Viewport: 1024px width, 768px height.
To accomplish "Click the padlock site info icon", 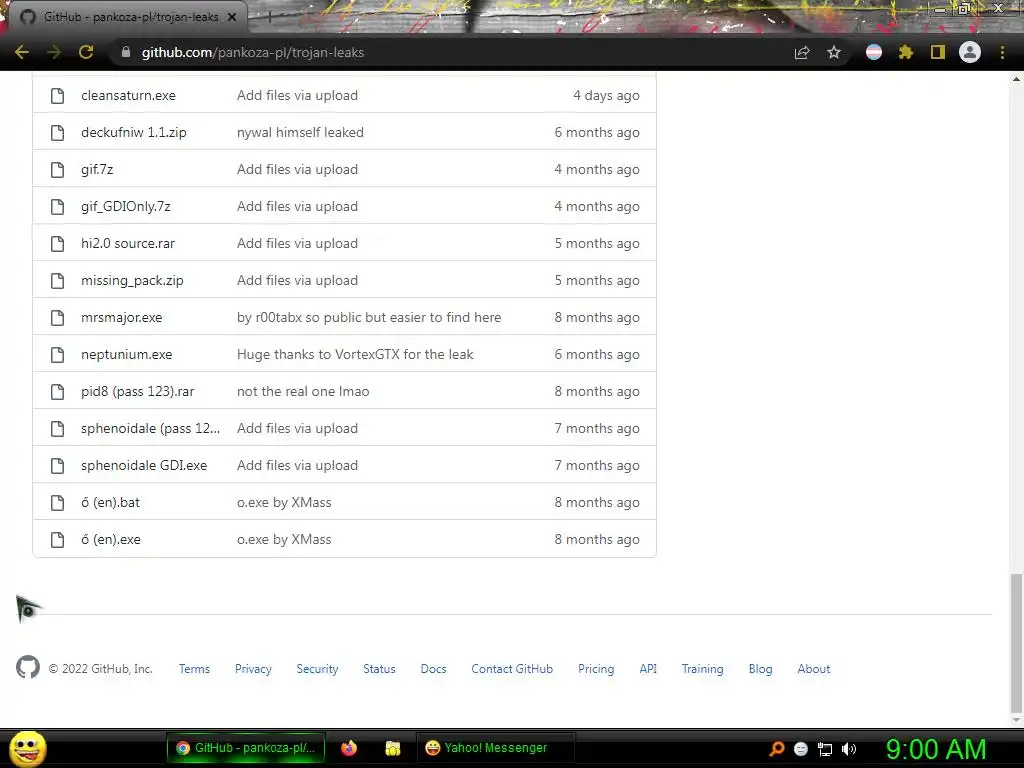I will 126,52.
